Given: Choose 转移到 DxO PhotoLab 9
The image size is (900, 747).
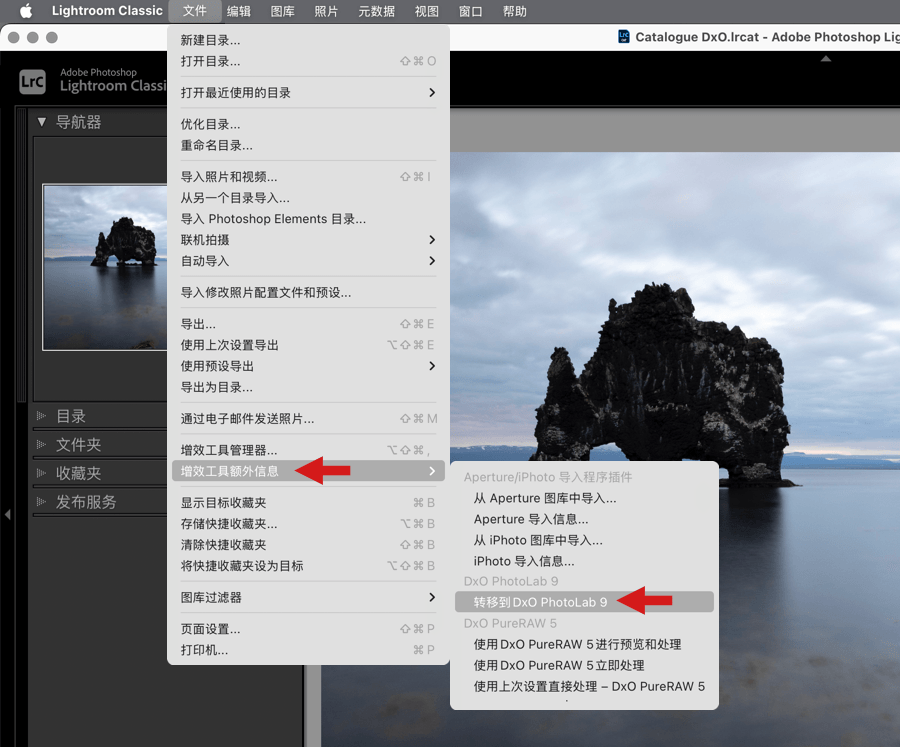Looking at the screenshot, I should (x=584, y=602).
